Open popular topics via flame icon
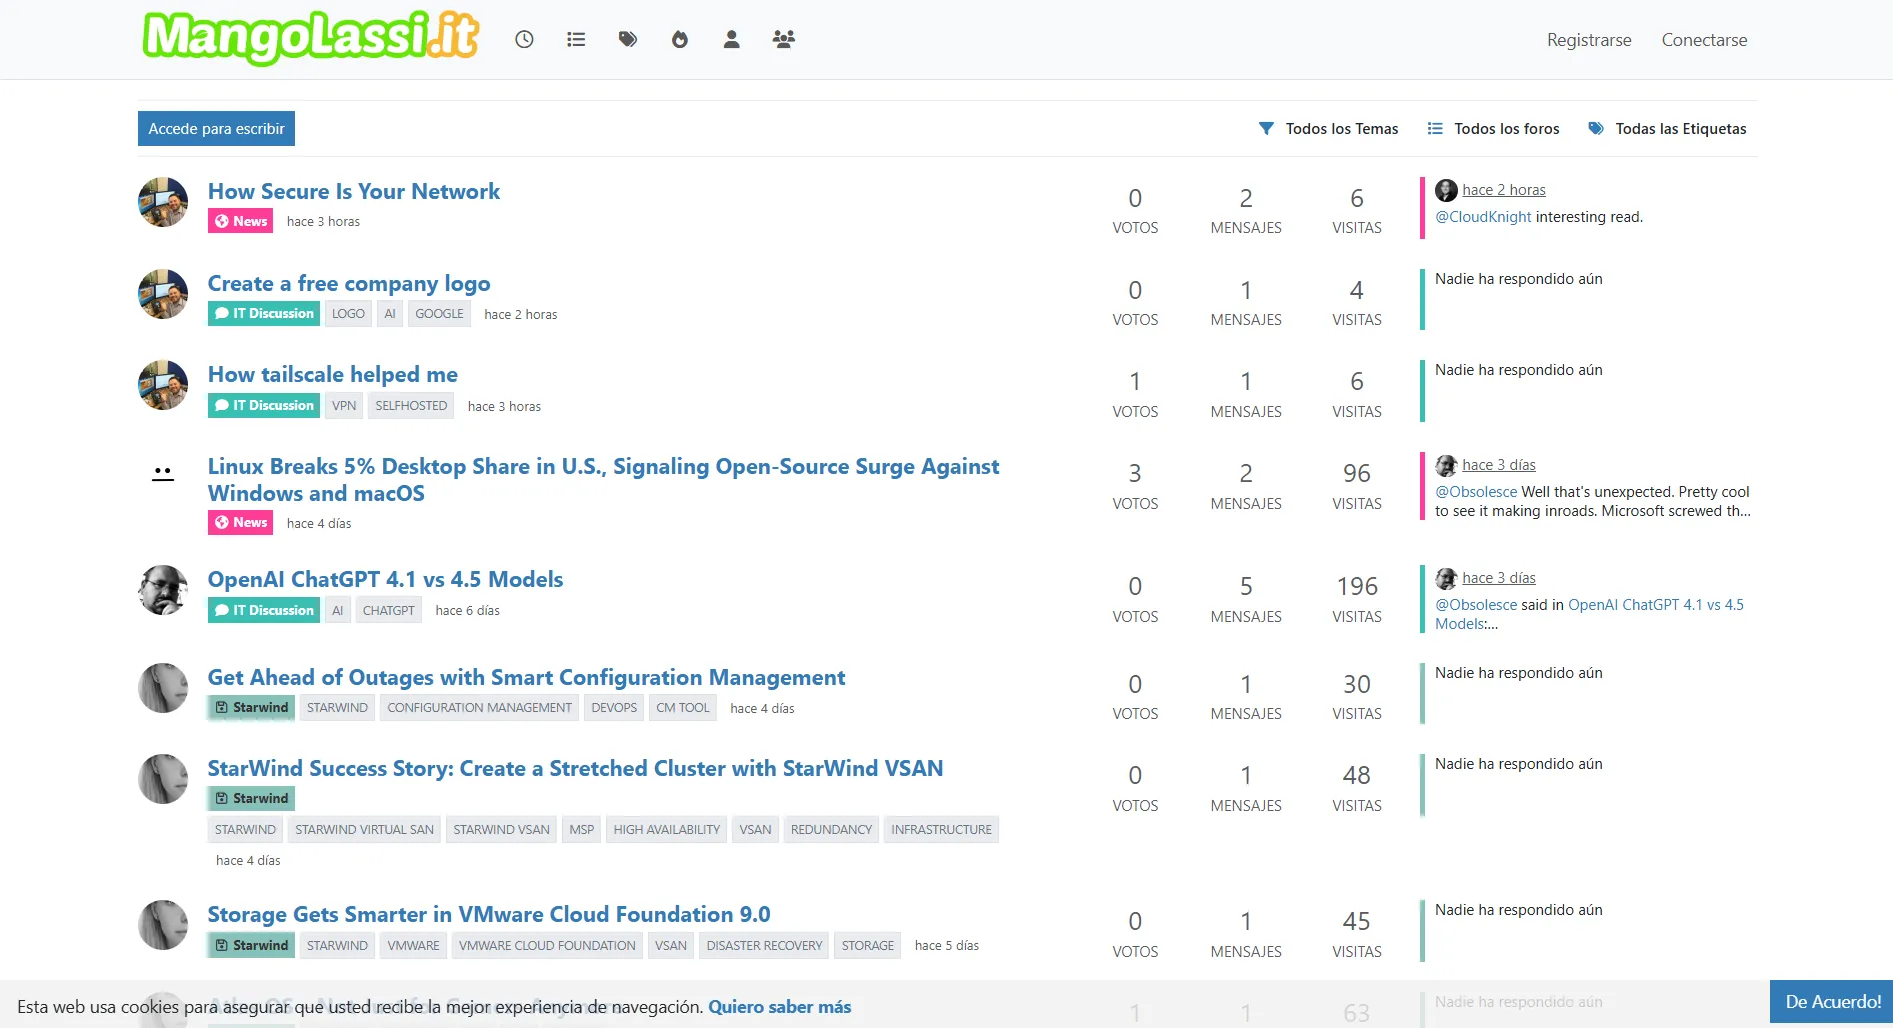Viewport: 1893px width, 1028px height. (680, 39)
